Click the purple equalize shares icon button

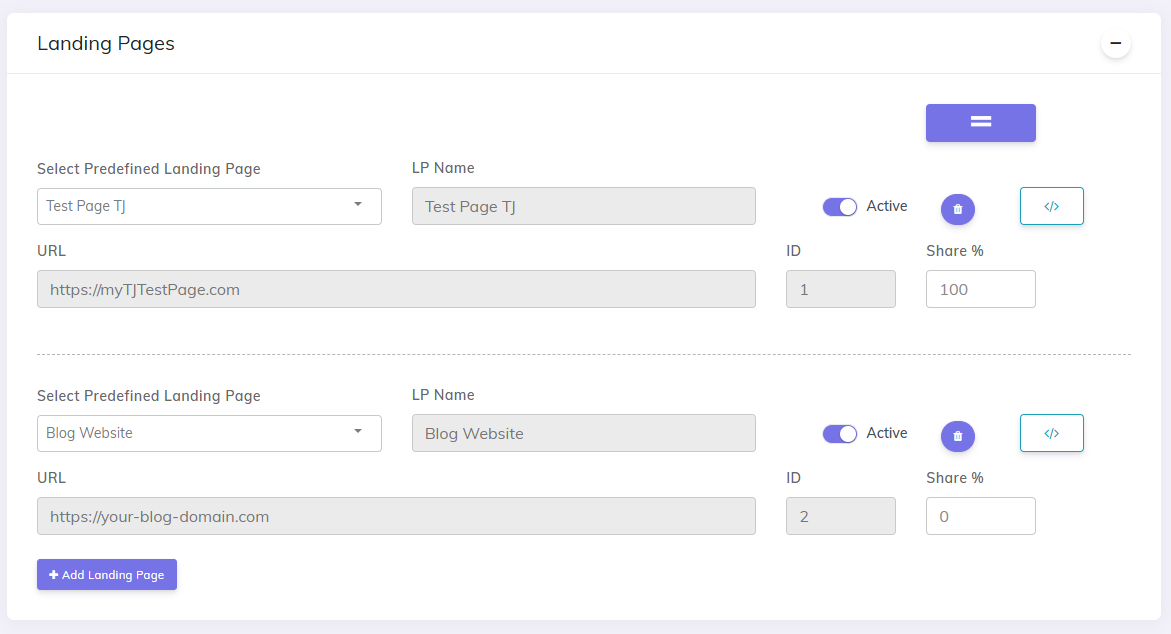tap(980, 123)
